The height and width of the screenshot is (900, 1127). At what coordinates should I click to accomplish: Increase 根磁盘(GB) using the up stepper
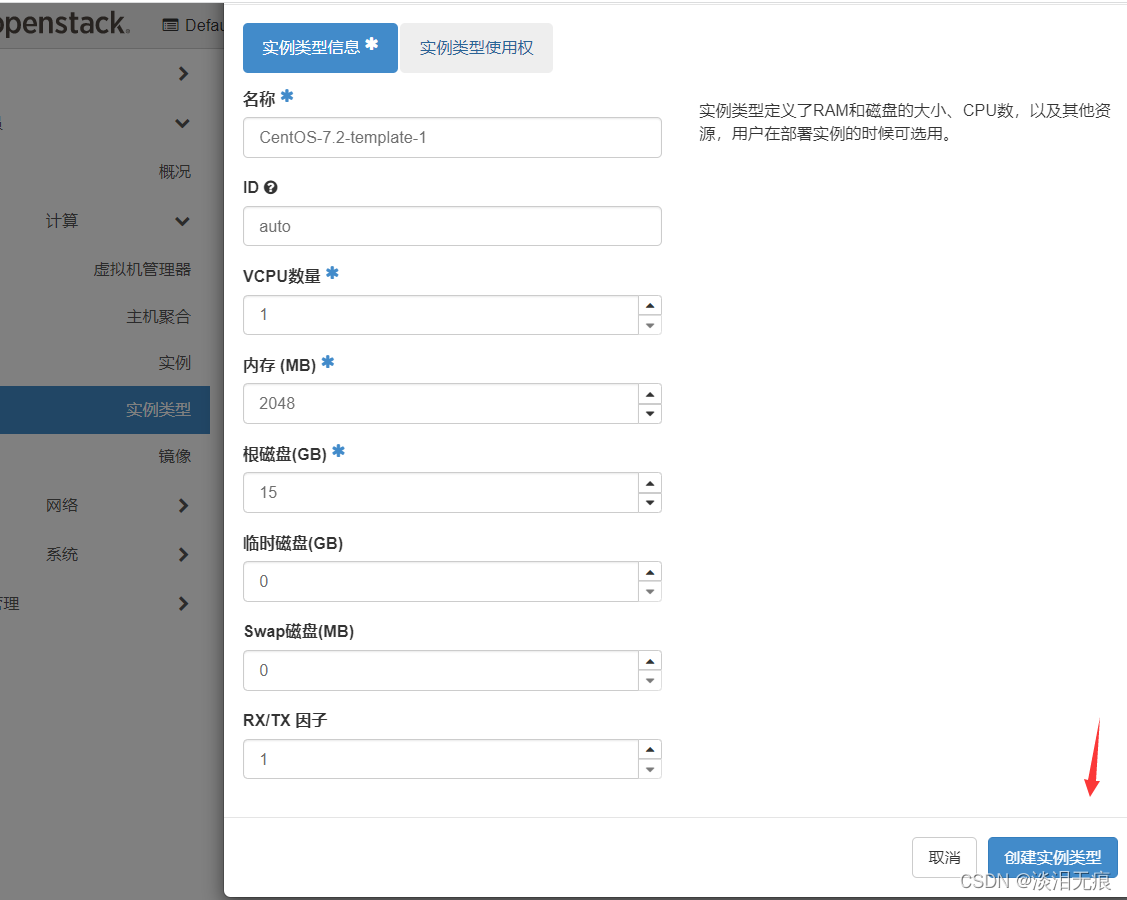[651, 483]
